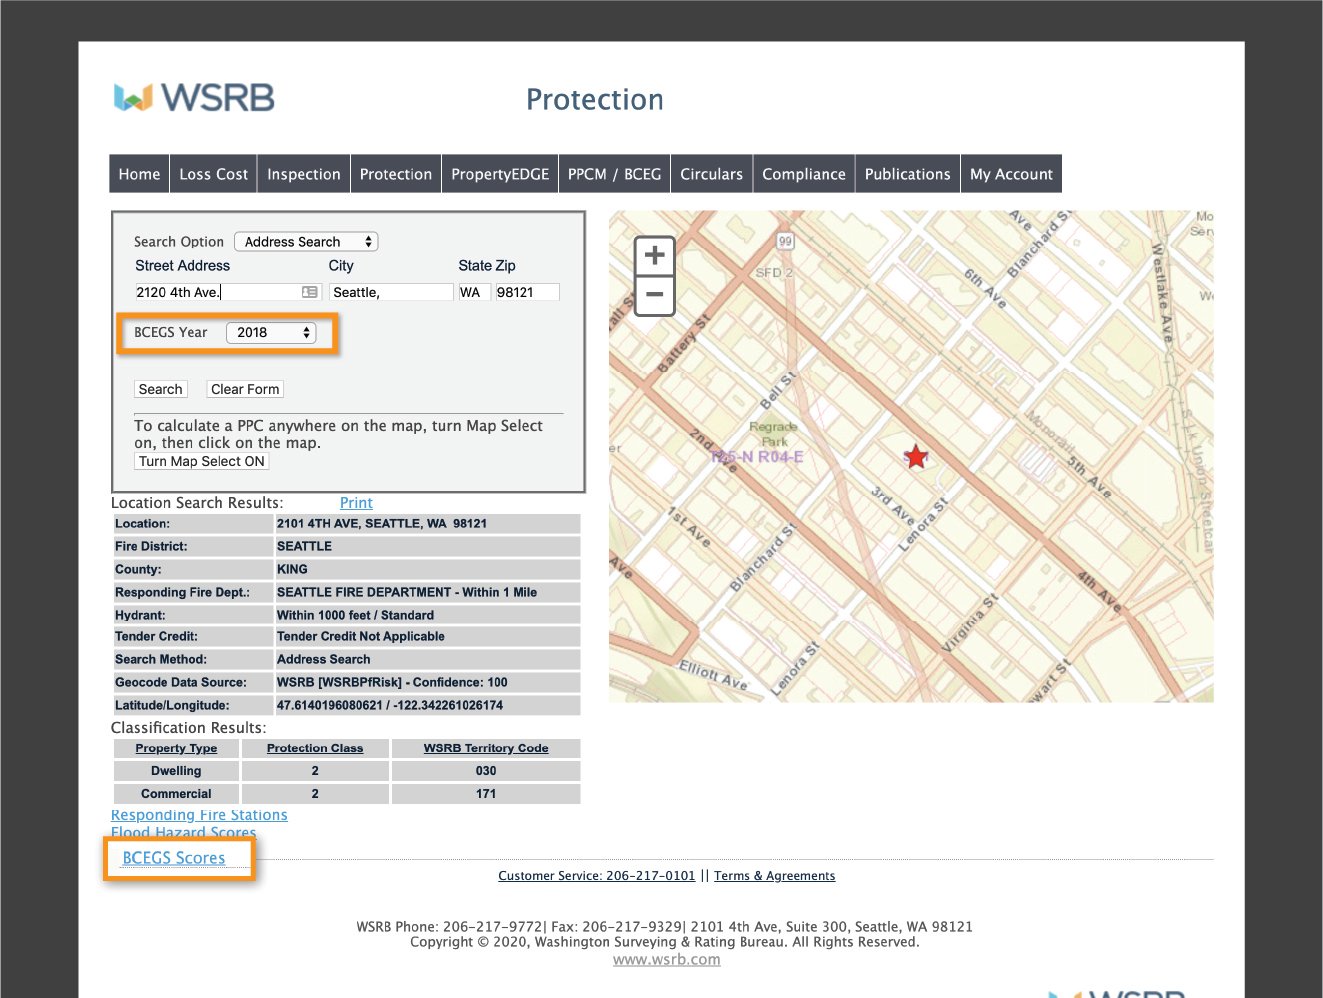This screenshot has height=998, width=1323.
Task: Print the location search results
Action: pyautogui.click(x=356, y=502)
